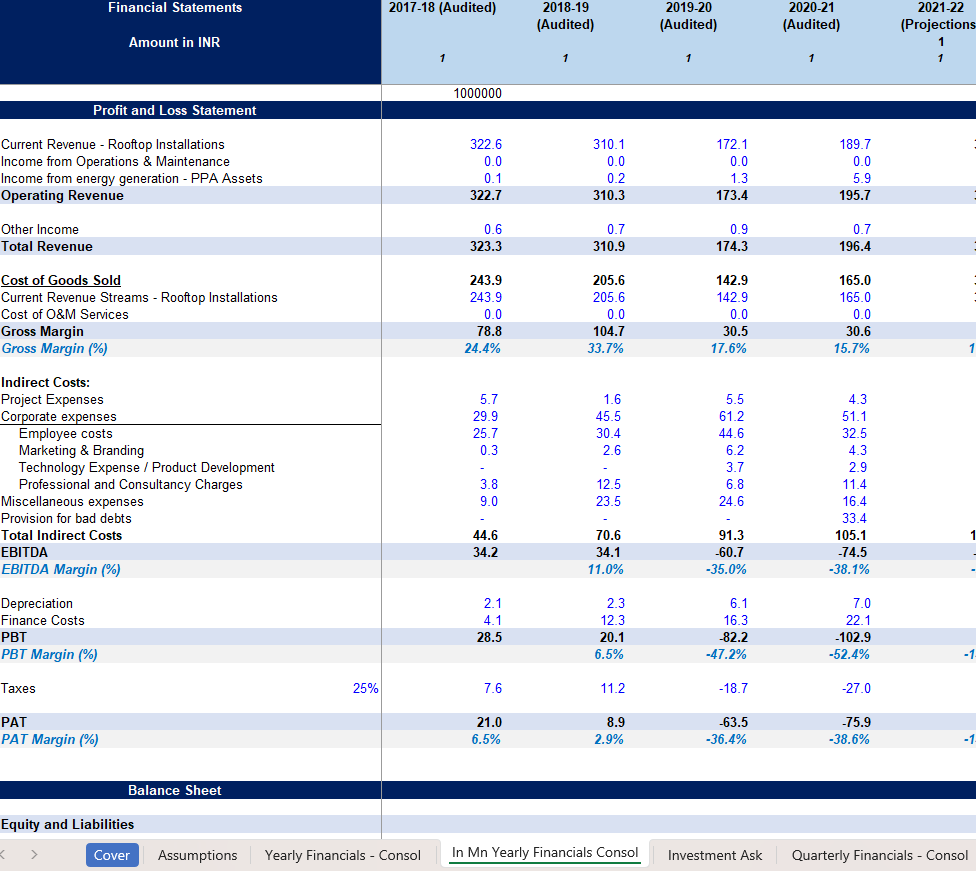The width and height of the screenshot is (976, 871).
Task: Select 2020-21 Provision for bad debts 33.4
Action: 854,518
